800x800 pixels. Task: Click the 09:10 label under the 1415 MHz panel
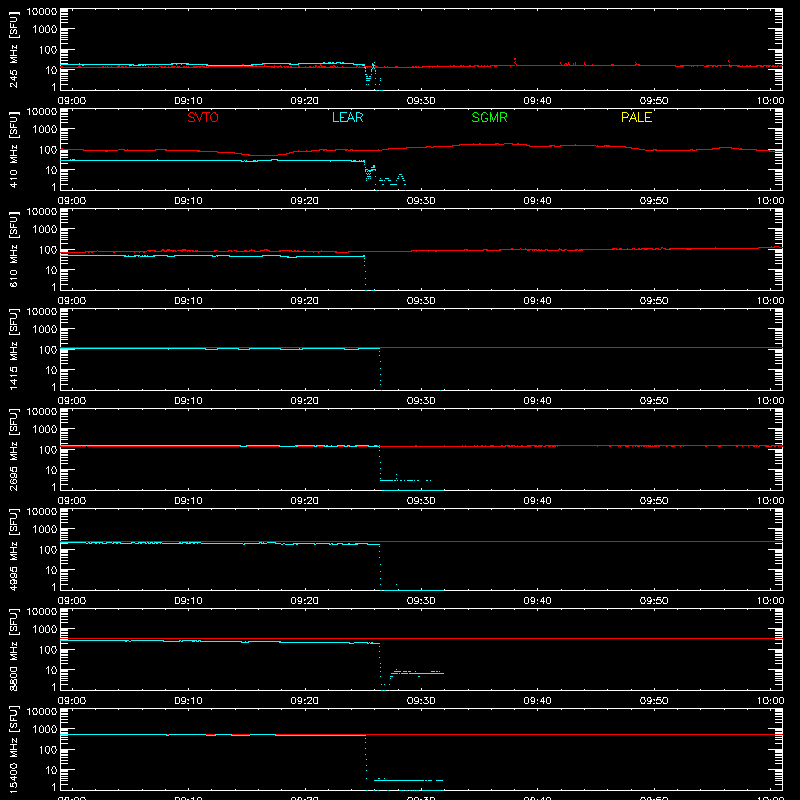[x=188, y=401]
